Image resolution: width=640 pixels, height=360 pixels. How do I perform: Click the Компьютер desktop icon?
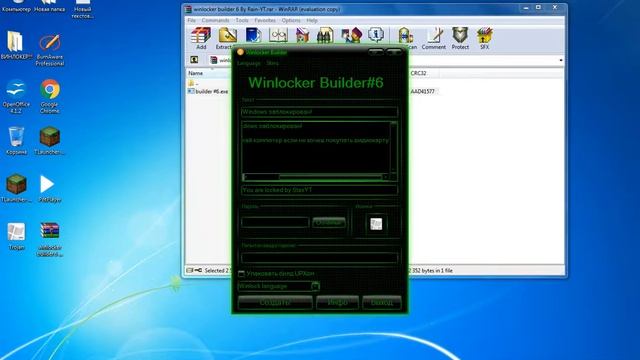point(16,6)
